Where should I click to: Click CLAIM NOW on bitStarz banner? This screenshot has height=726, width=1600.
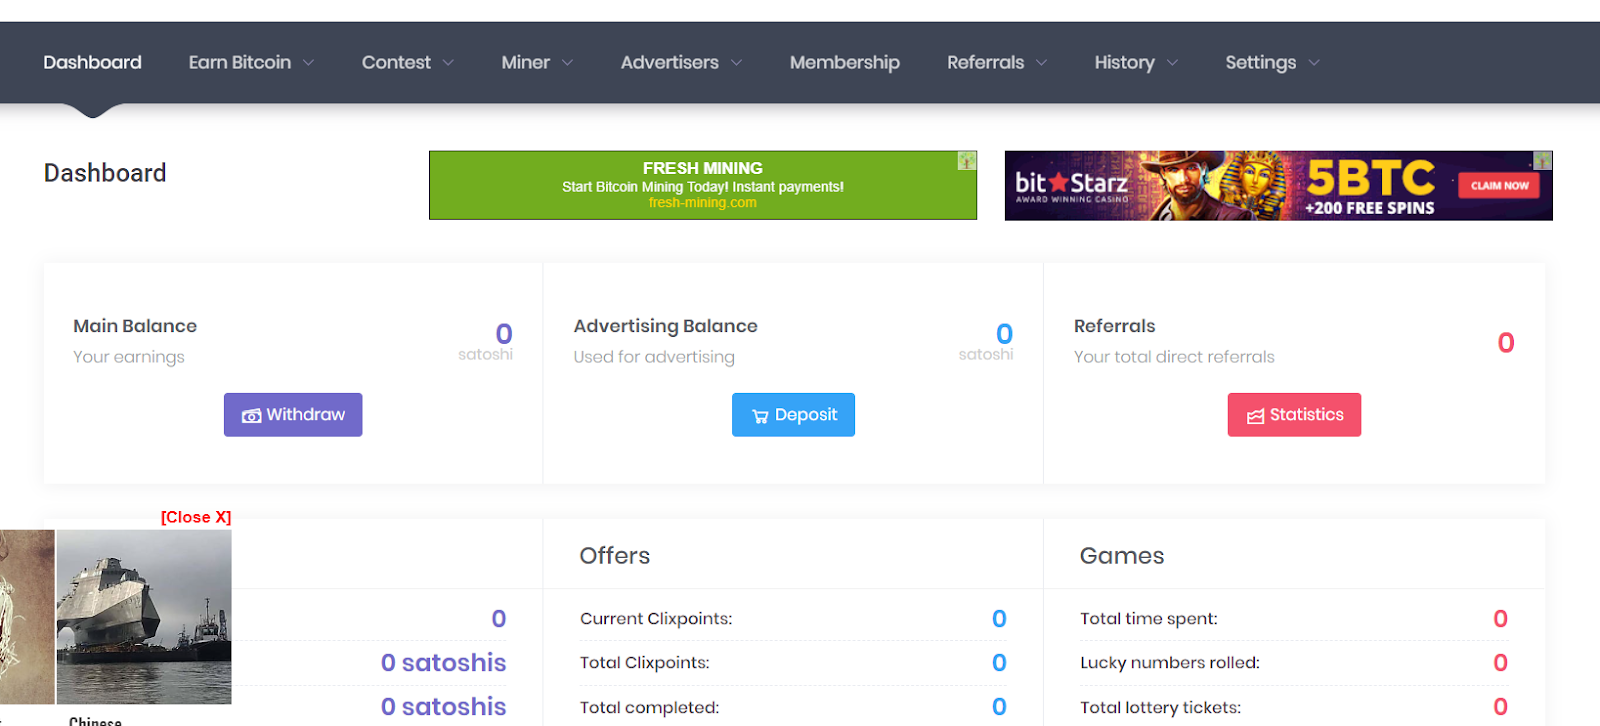pyautogui.click(x=1499, y=185)
